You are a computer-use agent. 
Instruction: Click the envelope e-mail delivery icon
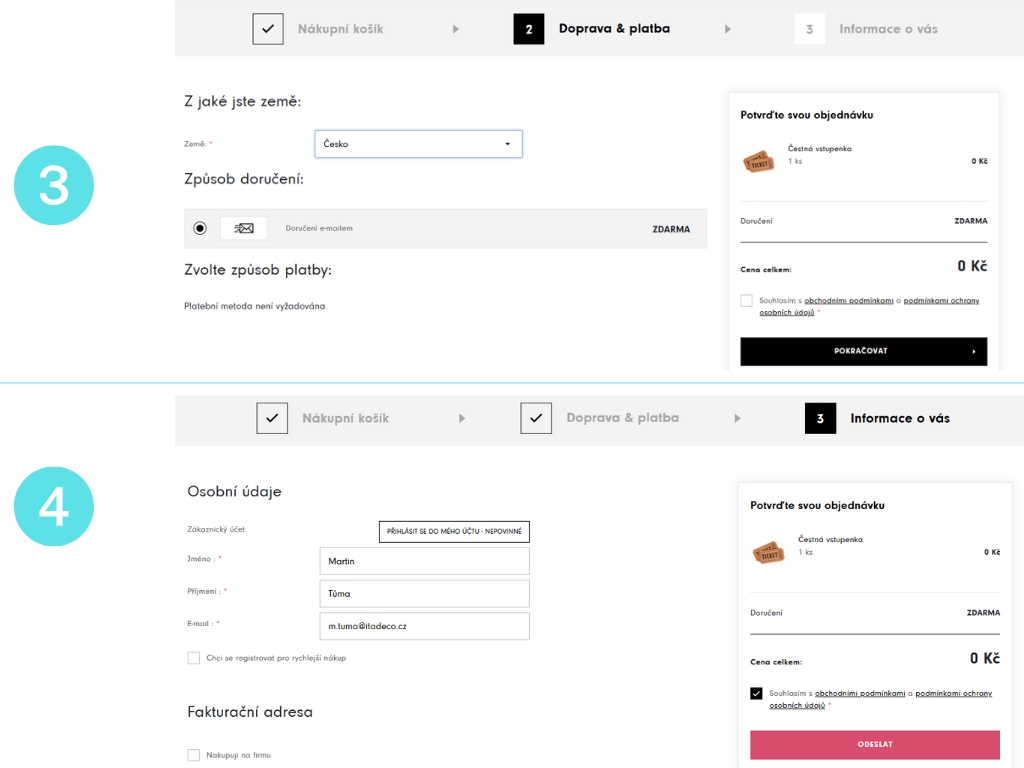[x=243, y=229]
